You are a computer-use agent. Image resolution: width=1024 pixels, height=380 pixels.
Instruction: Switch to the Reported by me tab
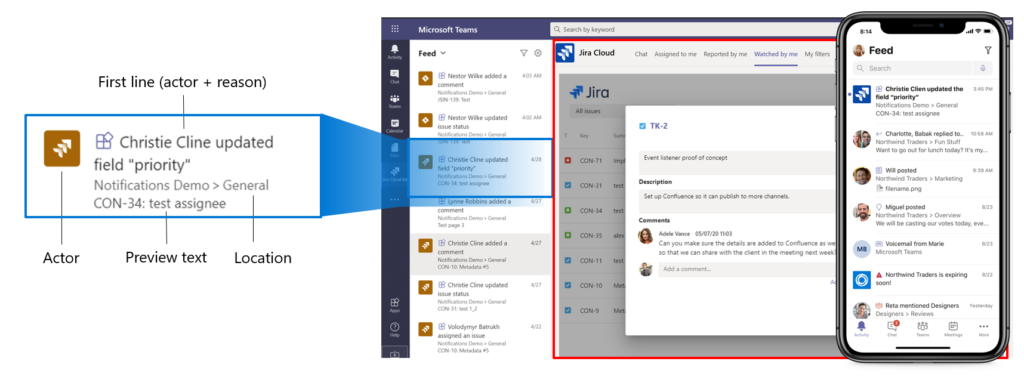coord(725,54)
